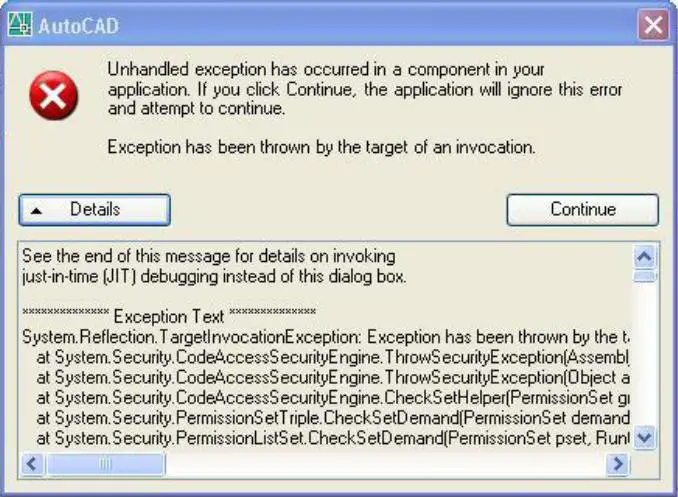
Task: Click the empty horizontal scrollbar track
Action: 386,464
